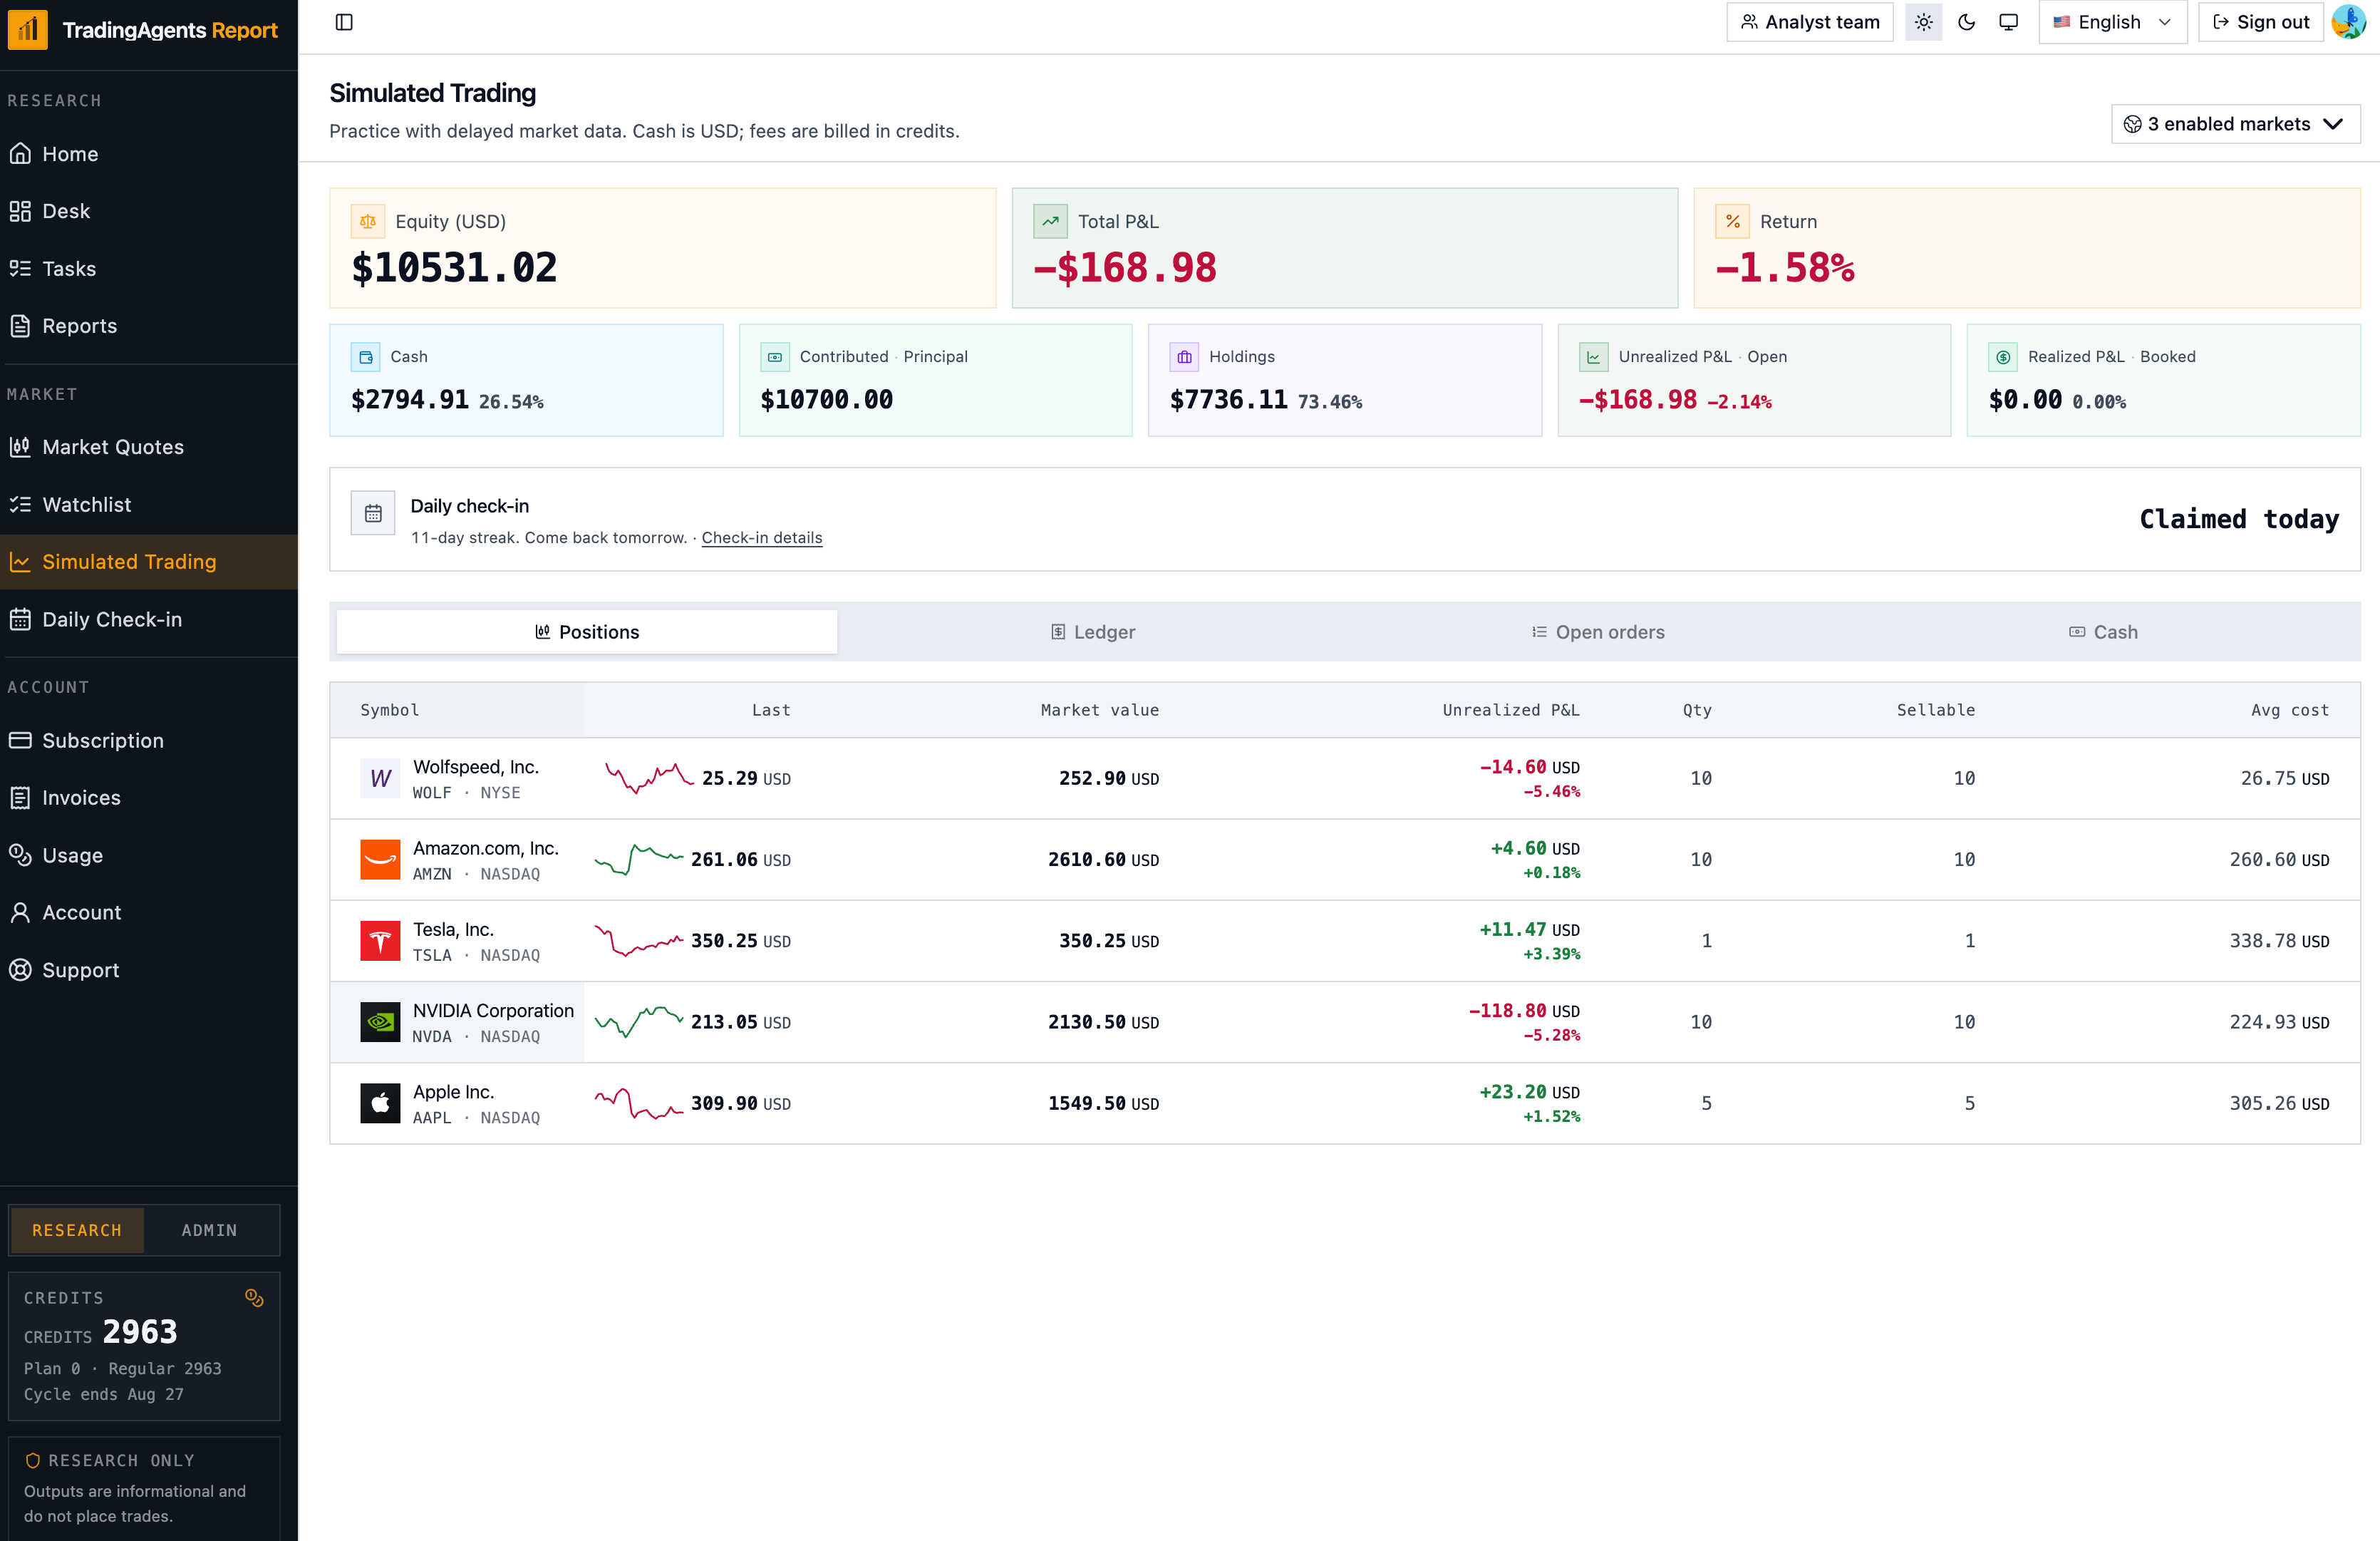Click the TradingAgents Report logo icon
Viewport: 2380px width, 1541px height.
pyautogui.click(x=27, y=29)
